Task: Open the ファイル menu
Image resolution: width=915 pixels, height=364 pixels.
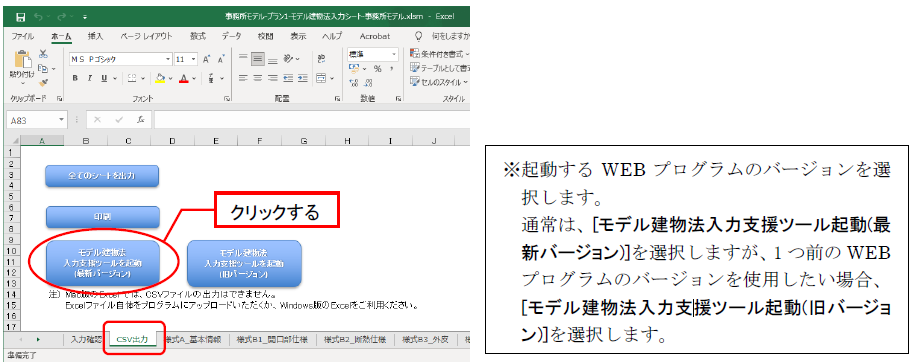Action: pyautogui.click(x=22, y=36)
